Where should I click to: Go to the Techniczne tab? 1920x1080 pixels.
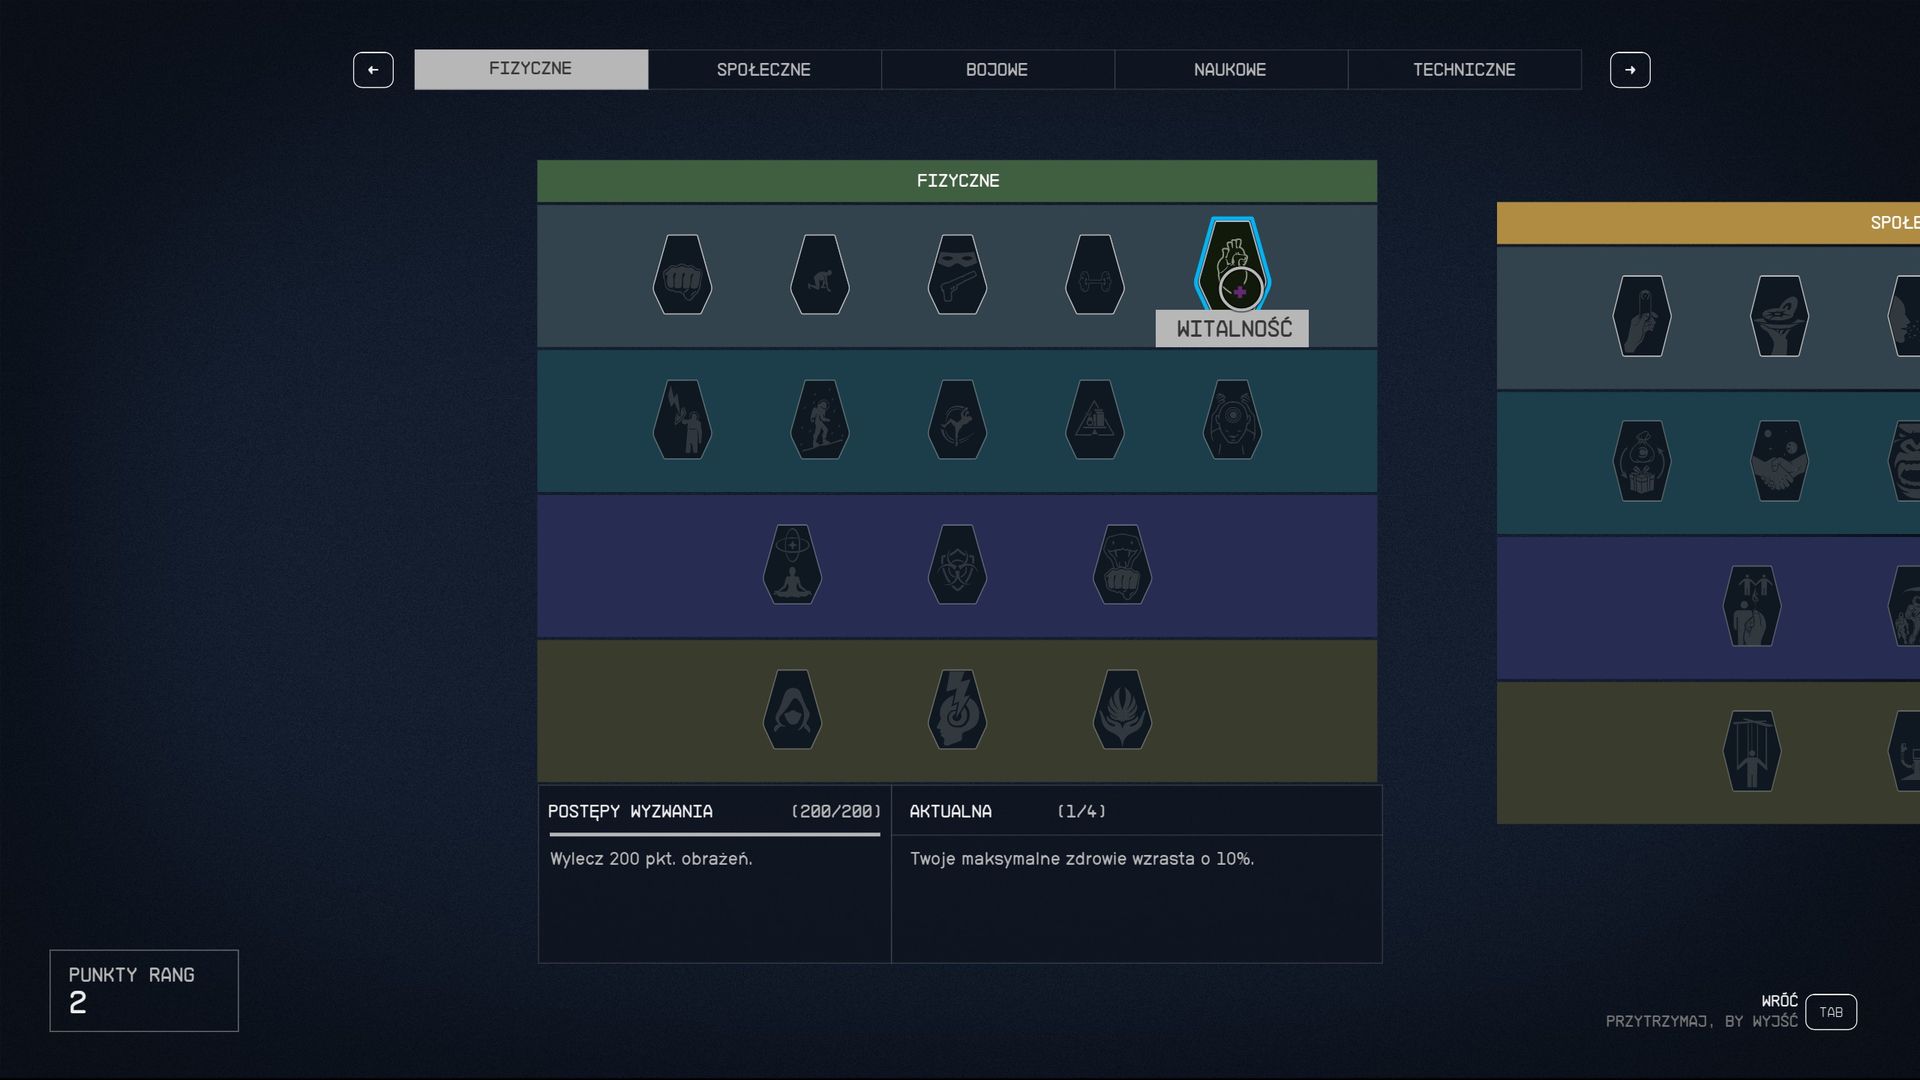(x=1464, y=70)
